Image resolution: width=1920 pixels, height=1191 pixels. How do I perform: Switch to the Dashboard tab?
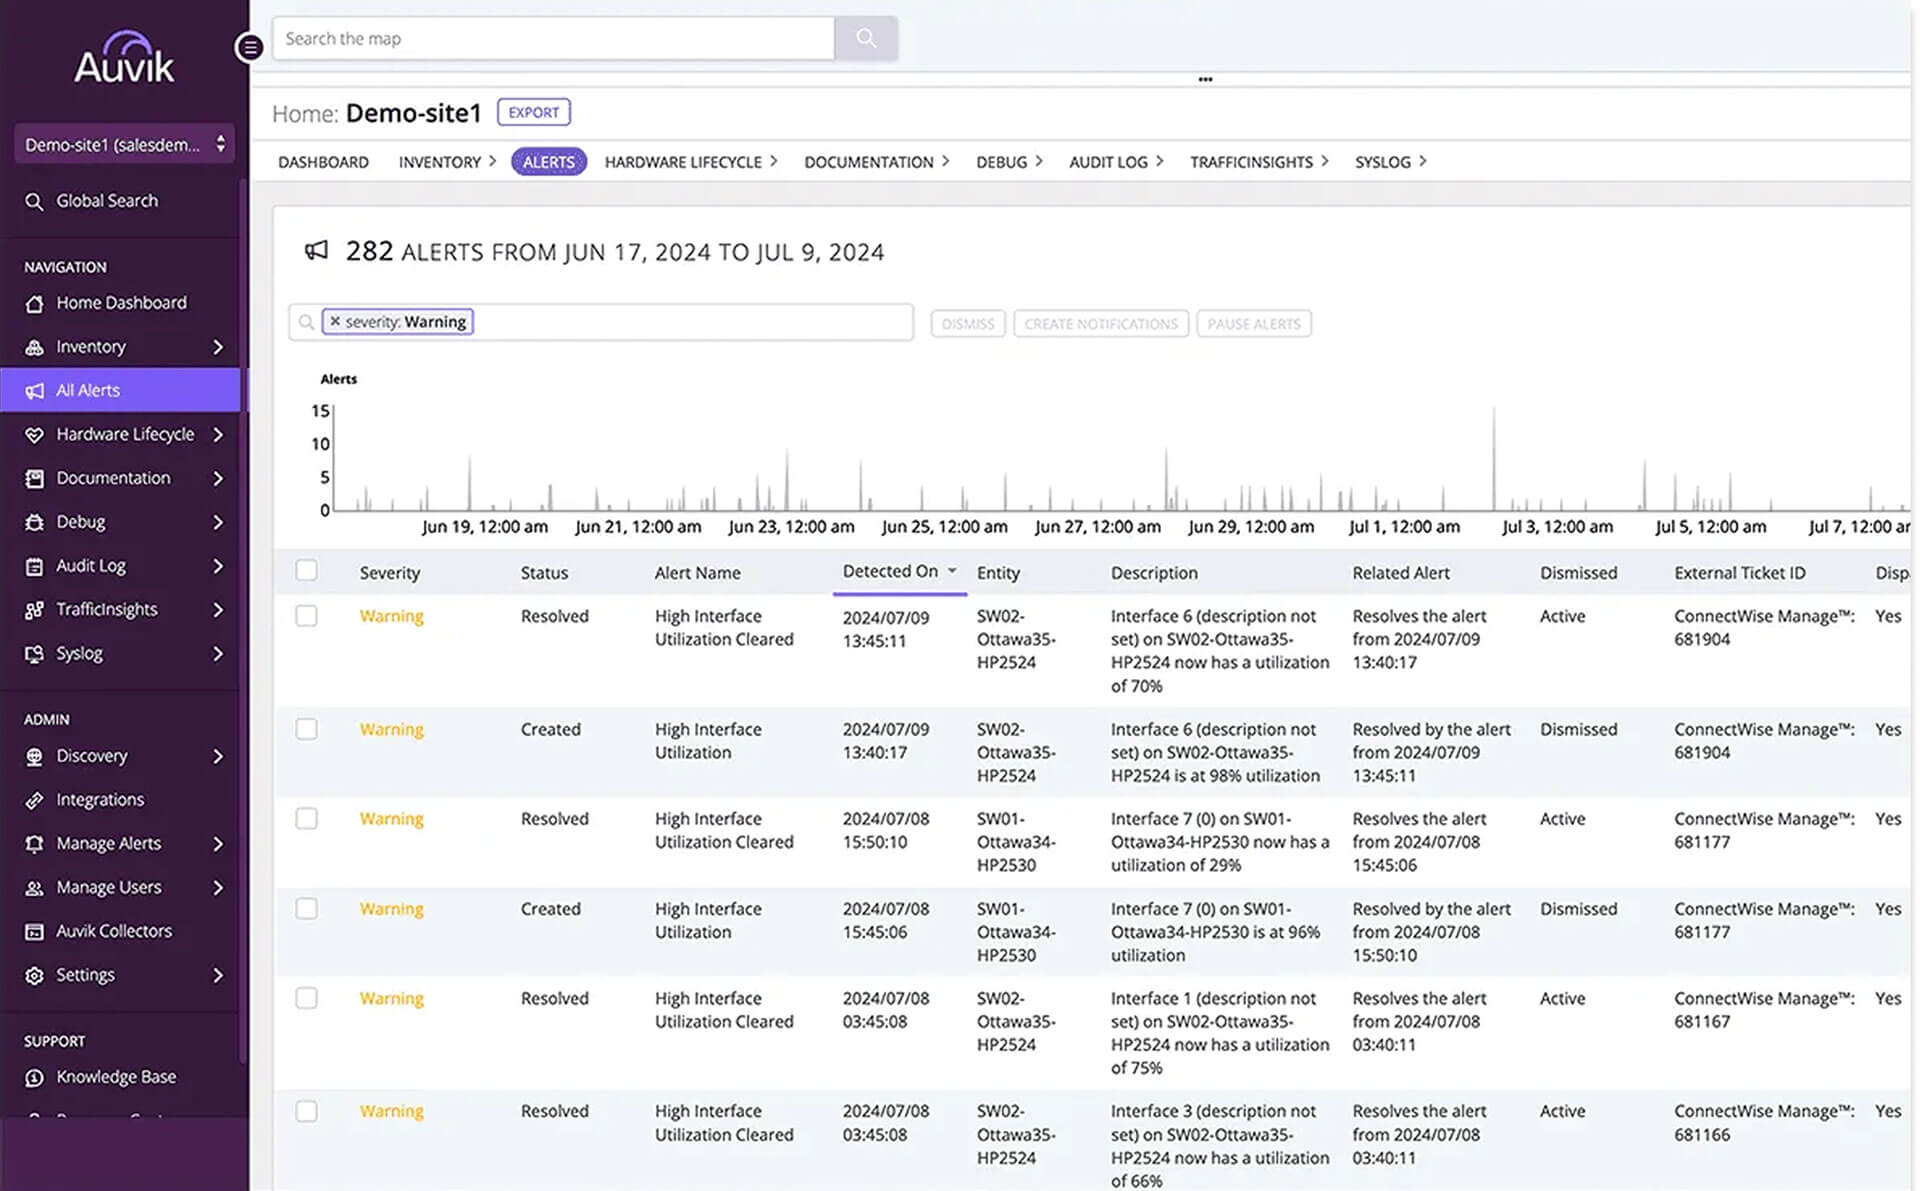coord(323,162)
